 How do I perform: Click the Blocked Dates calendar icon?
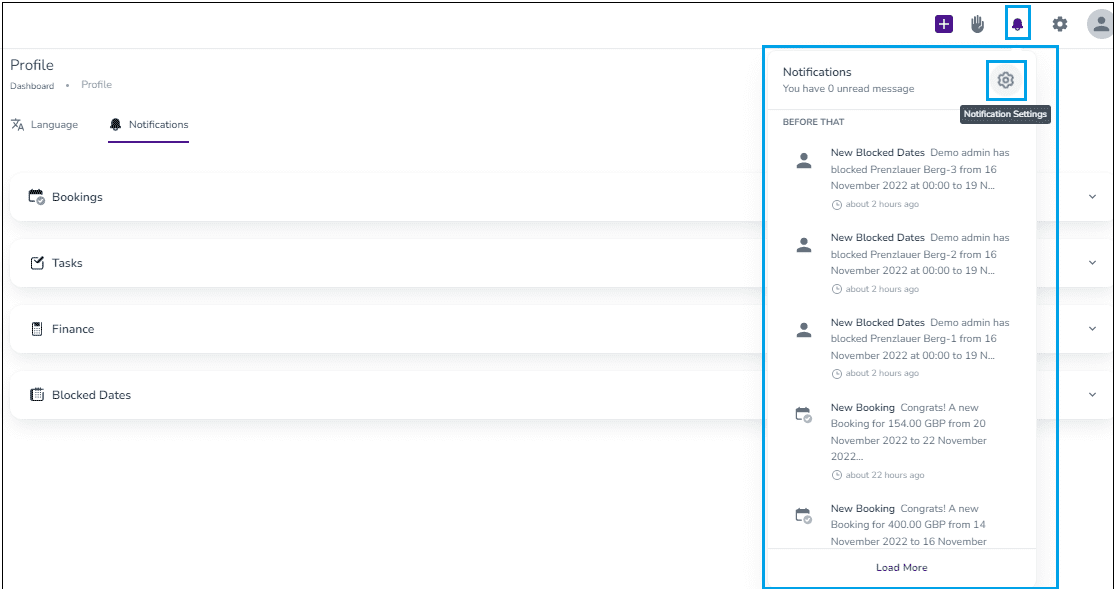pos(37,395)
